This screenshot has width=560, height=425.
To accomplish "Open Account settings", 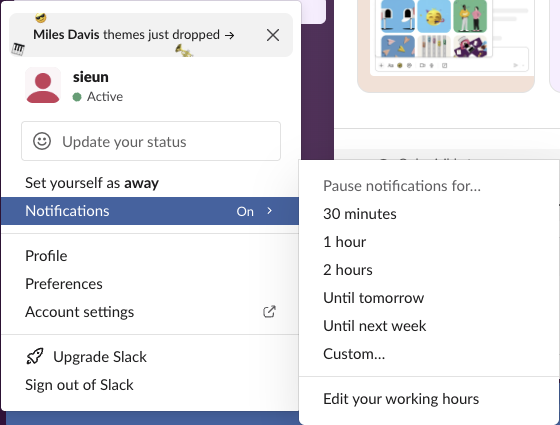I will 150,312.
